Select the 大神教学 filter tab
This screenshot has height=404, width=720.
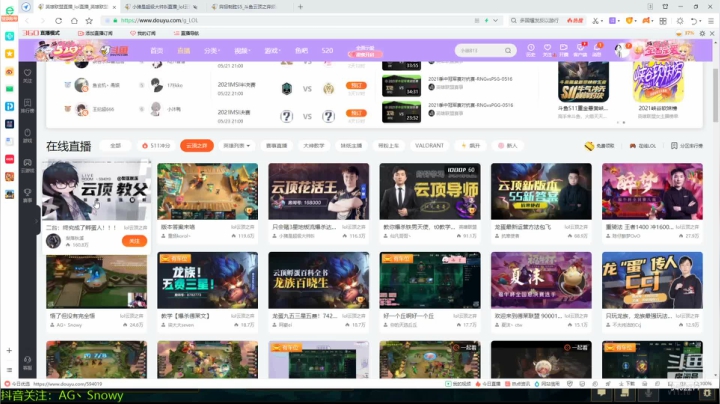[x=314, y=146]
